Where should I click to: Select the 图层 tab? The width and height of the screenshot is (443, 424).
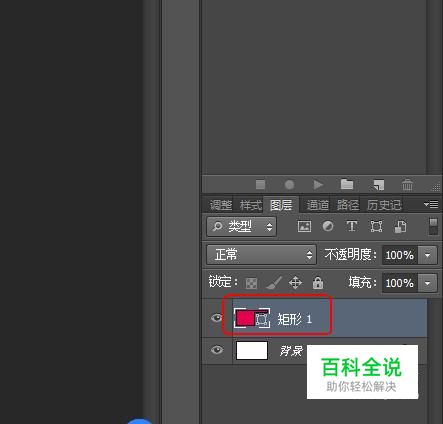point(281,205)
